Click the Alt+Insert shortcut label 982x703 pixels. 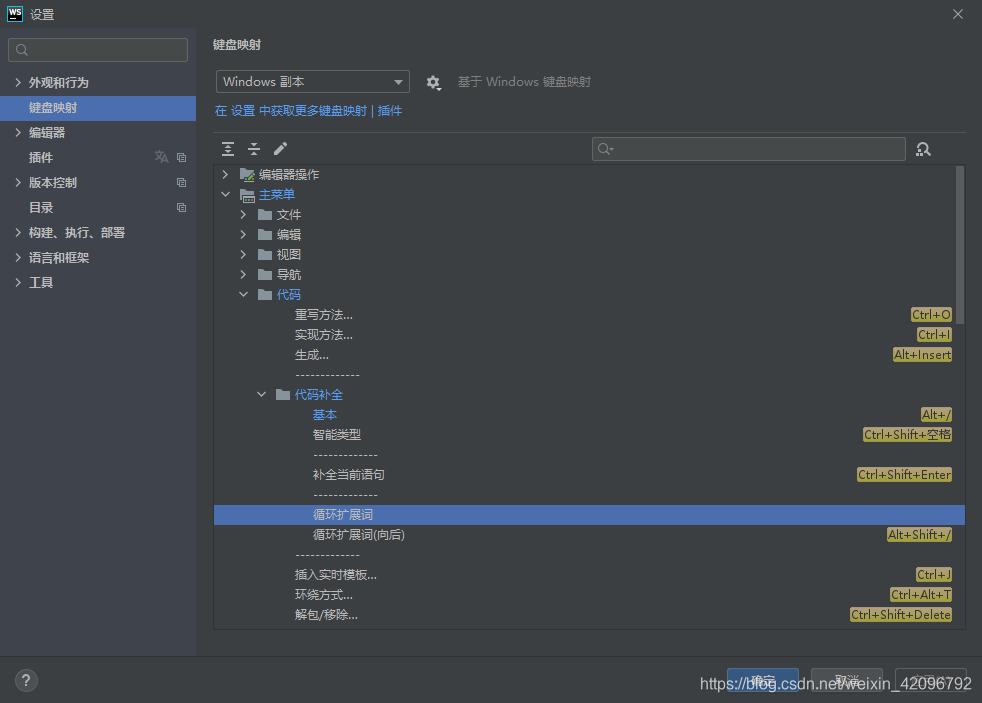pyautogui.click(x=923, y=355)
